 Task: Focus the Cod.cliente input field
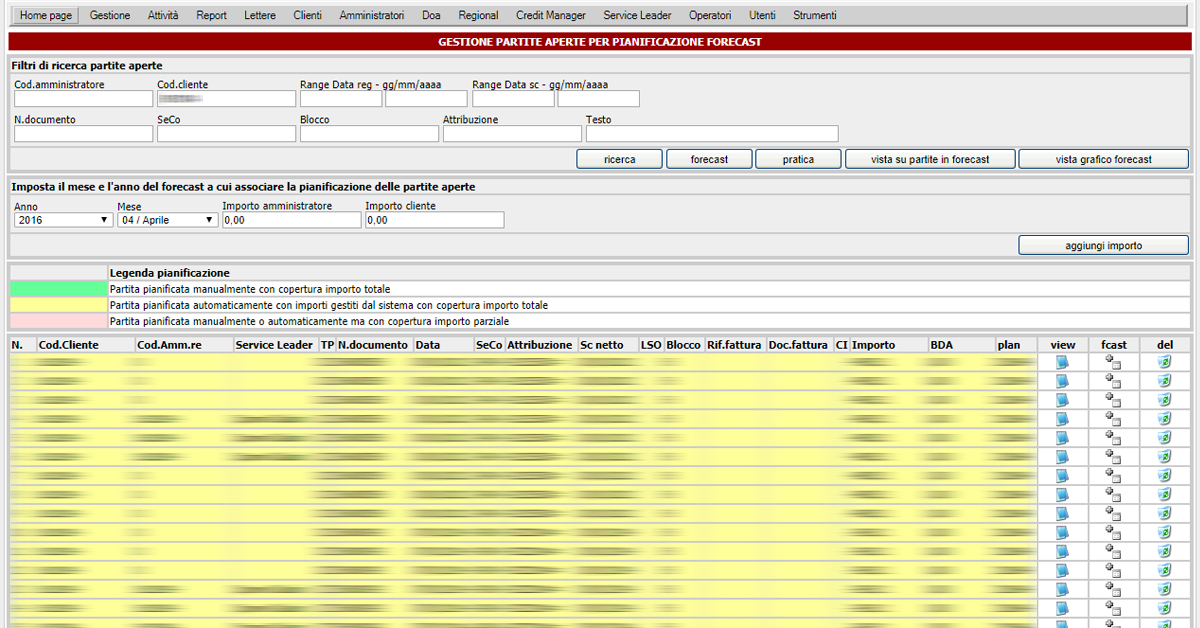tap(226, 99)
